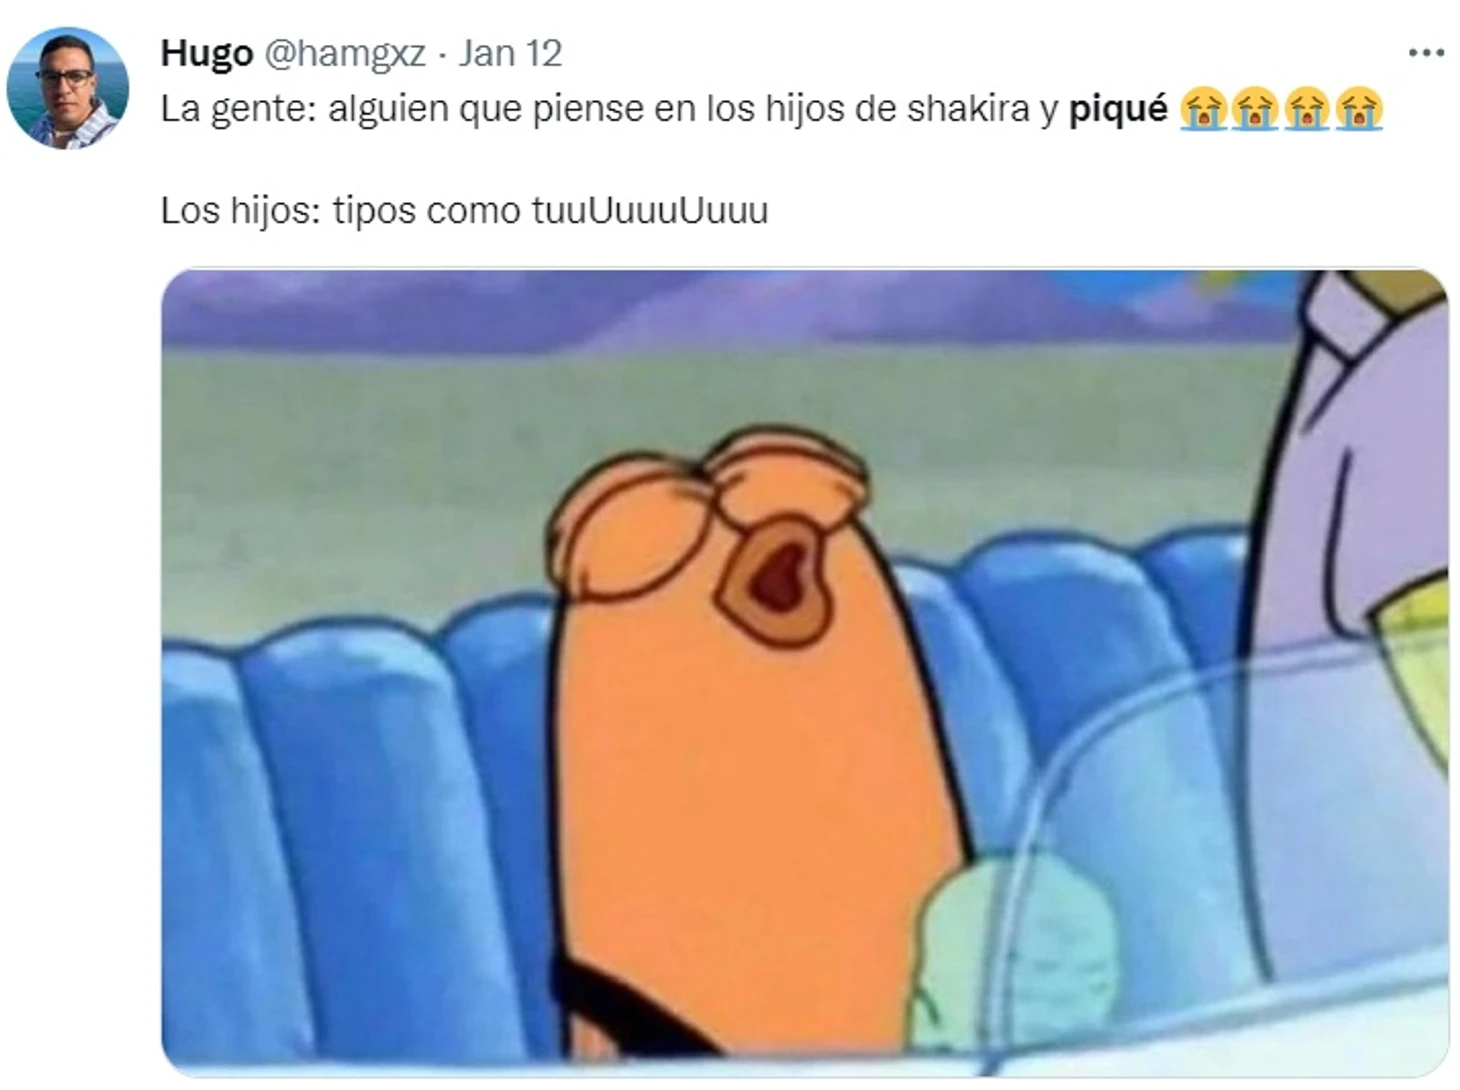
Task: Click the last crying face emoji
Action: [1358, 109]
